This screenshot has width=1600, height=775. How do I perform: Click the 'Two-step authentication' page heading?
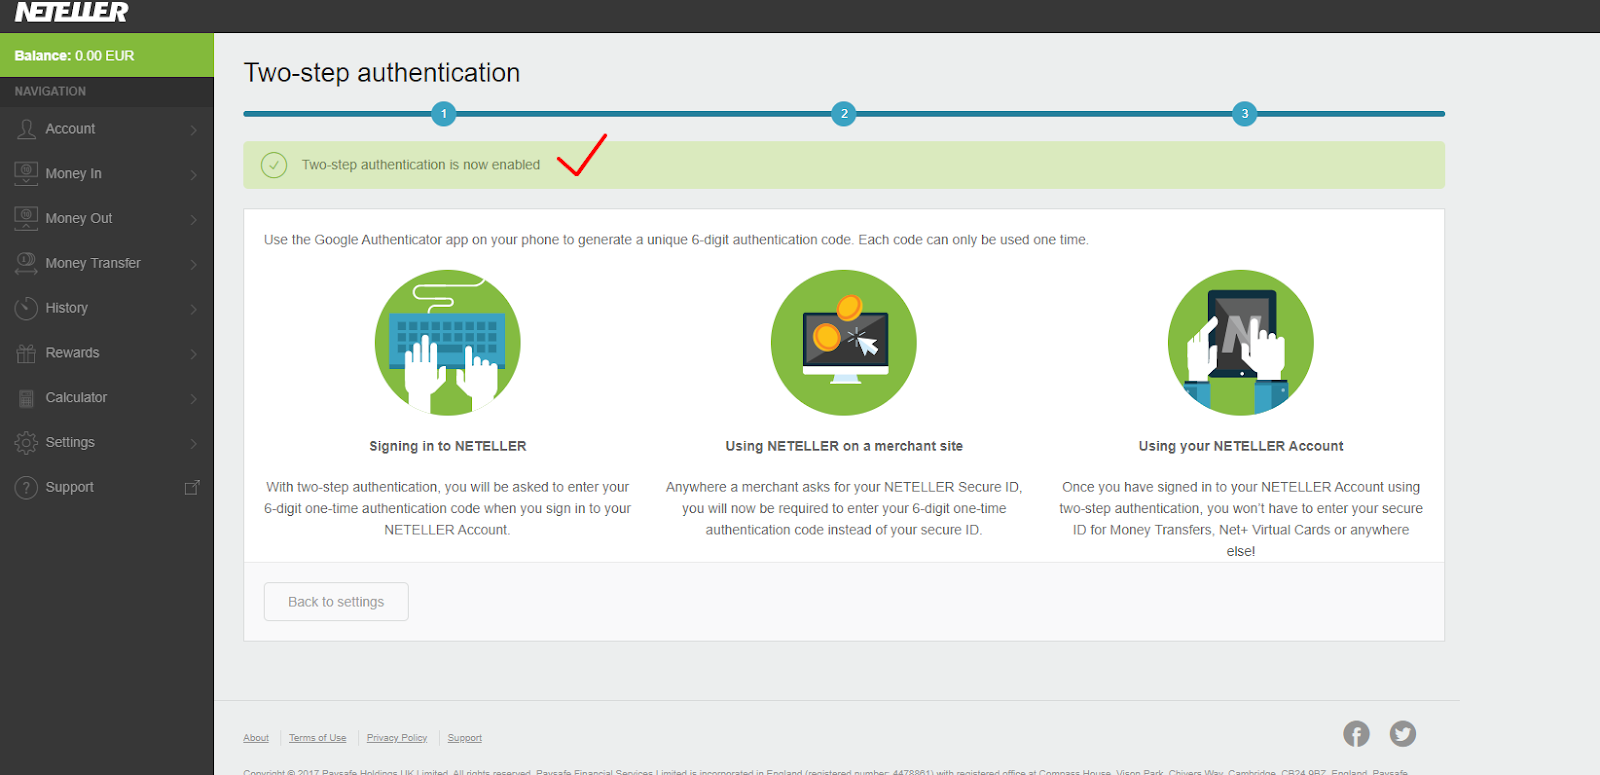tap(382, 73)
